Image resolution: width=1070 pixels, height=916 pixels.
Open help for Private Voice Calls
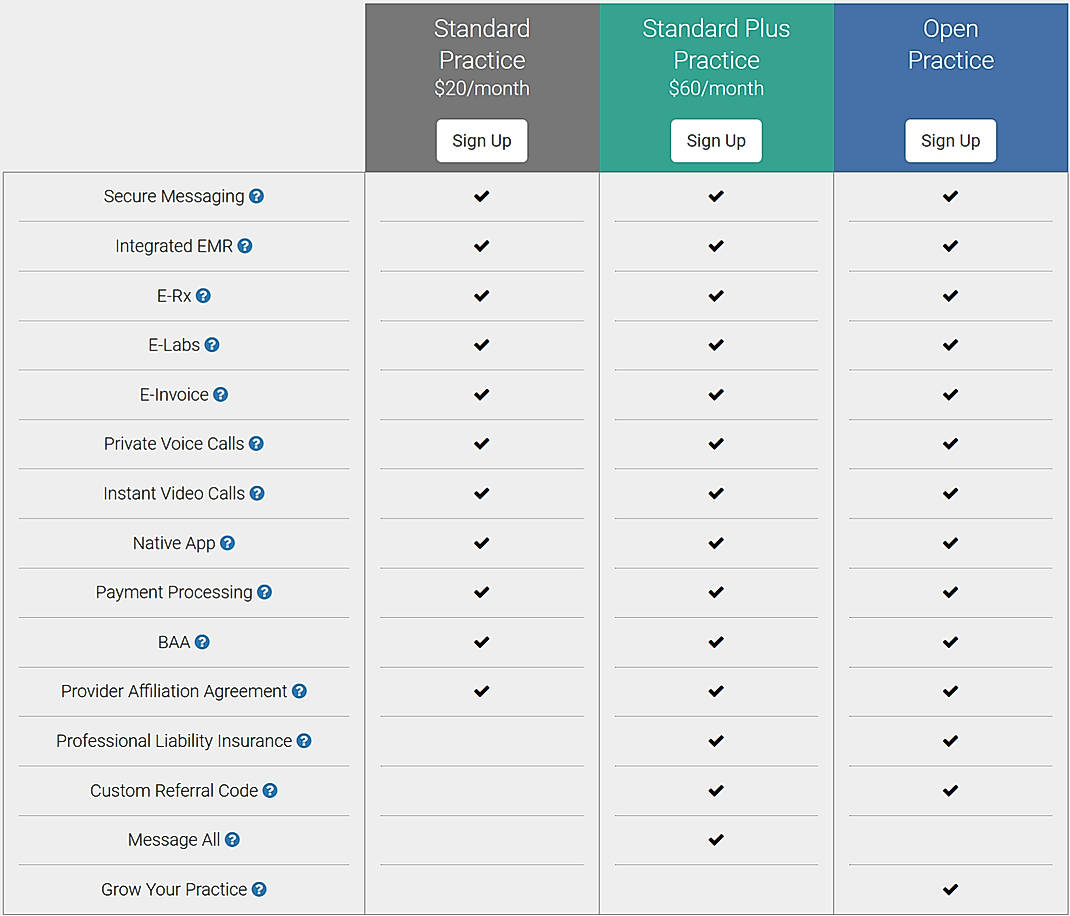(258, 444)
